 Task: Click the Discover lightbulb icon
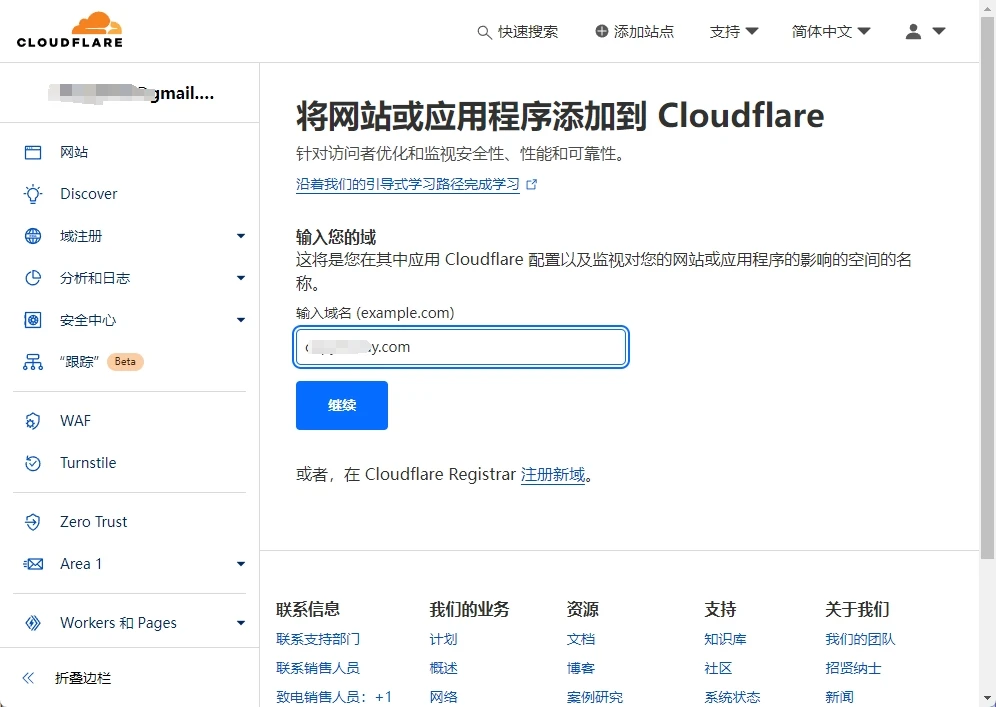click(x=33, y=194)
